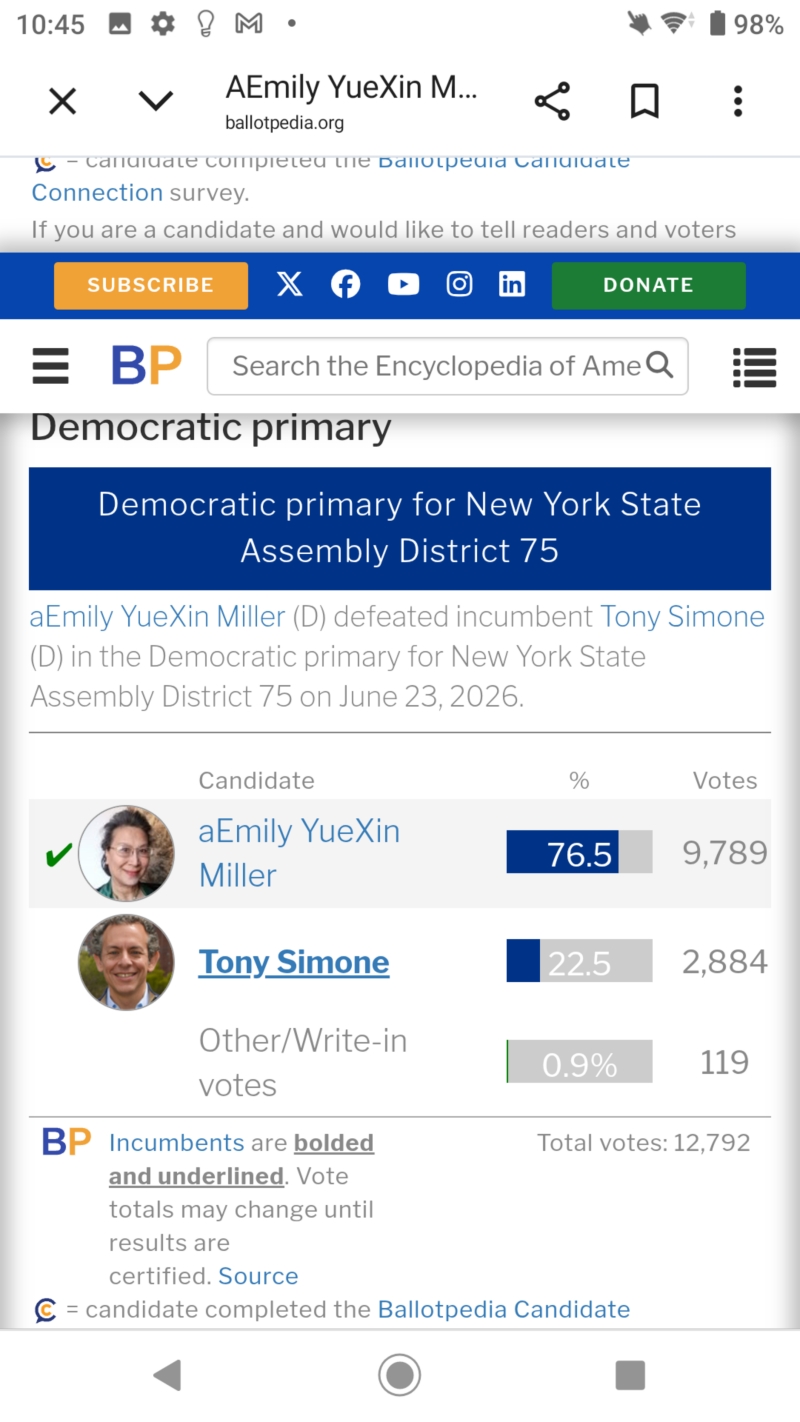Image resolution: width=800 pixels, height=1422 pixels.
Task: Expand the tab minimize chevron
Action: click(x=155, y=101)
